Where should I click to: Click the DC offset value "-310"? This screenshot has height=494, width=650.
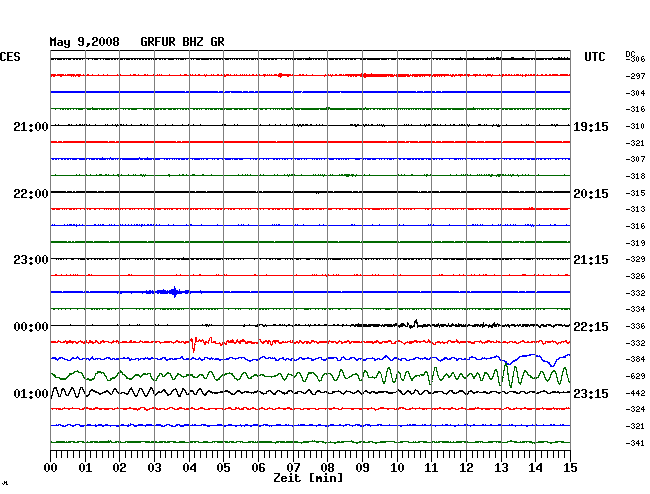635,126
